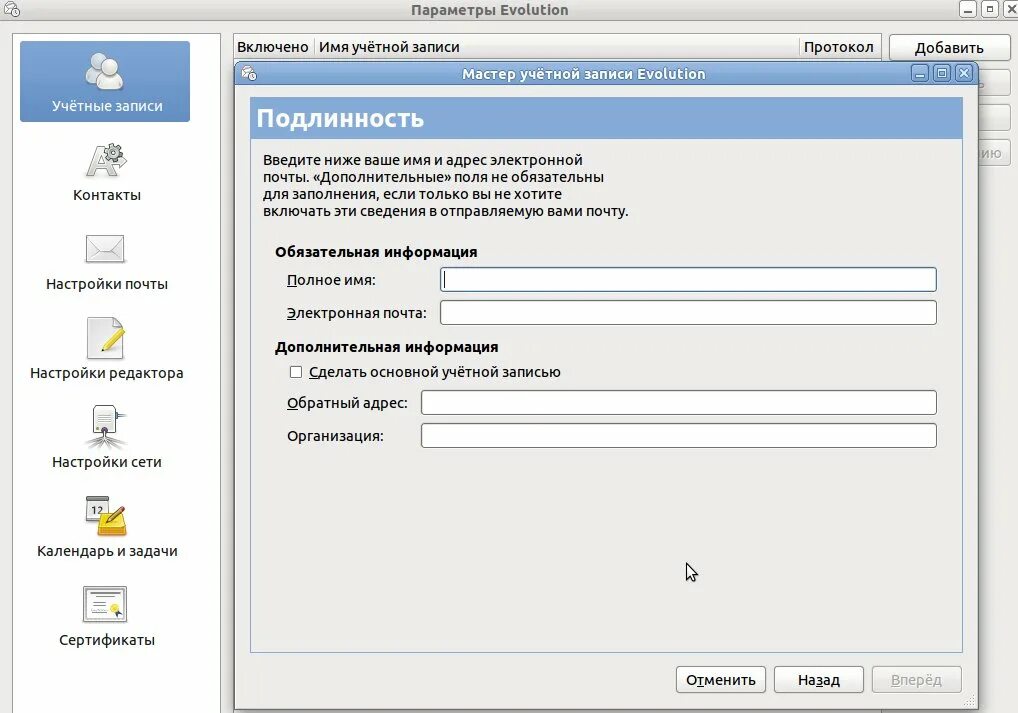Click the Добавить button in Параметры window

tap(949, 47)
